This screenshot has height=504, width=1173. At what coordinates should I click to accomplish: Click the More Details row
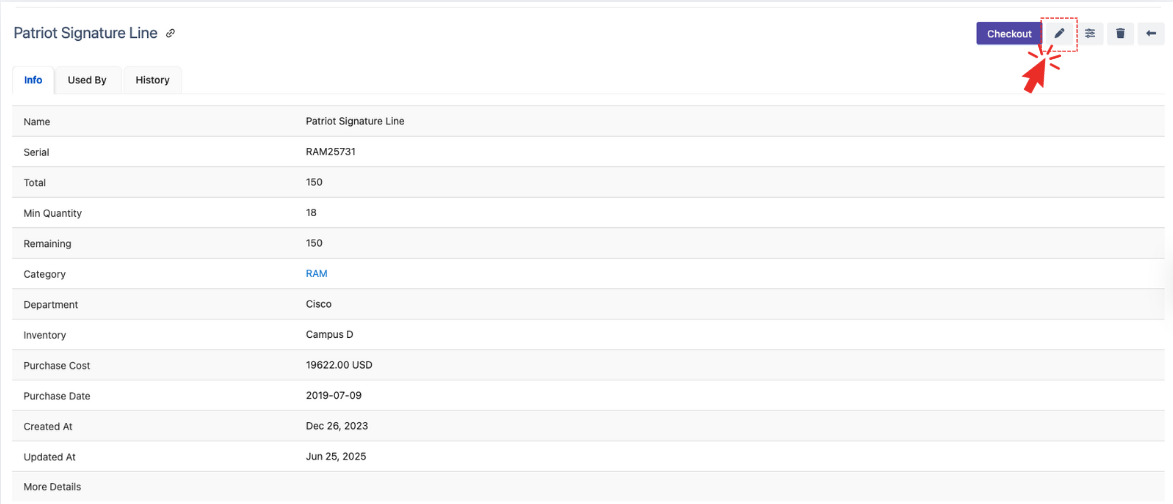pyautogui.click(x=52, y=487)
